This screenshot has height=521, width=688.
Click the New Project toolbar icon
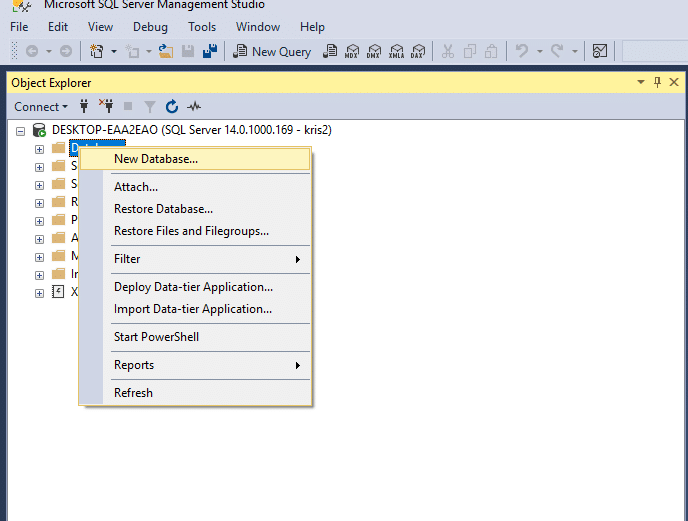pos(97,52)
